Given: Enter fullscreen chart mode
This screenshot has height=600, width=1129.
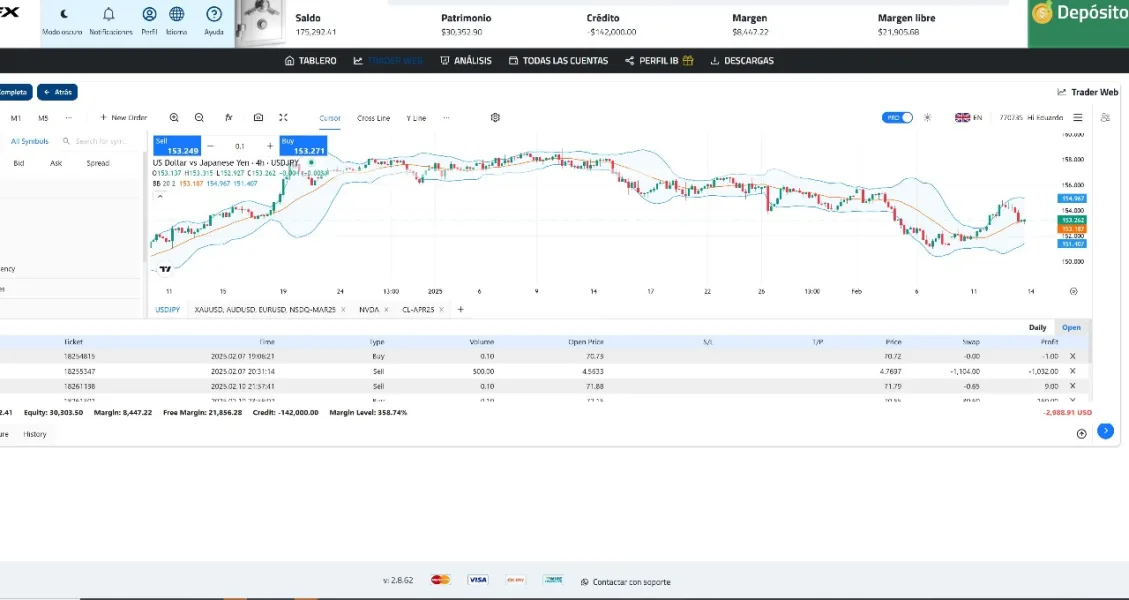Looking at the screenshot, I should 283,118.
